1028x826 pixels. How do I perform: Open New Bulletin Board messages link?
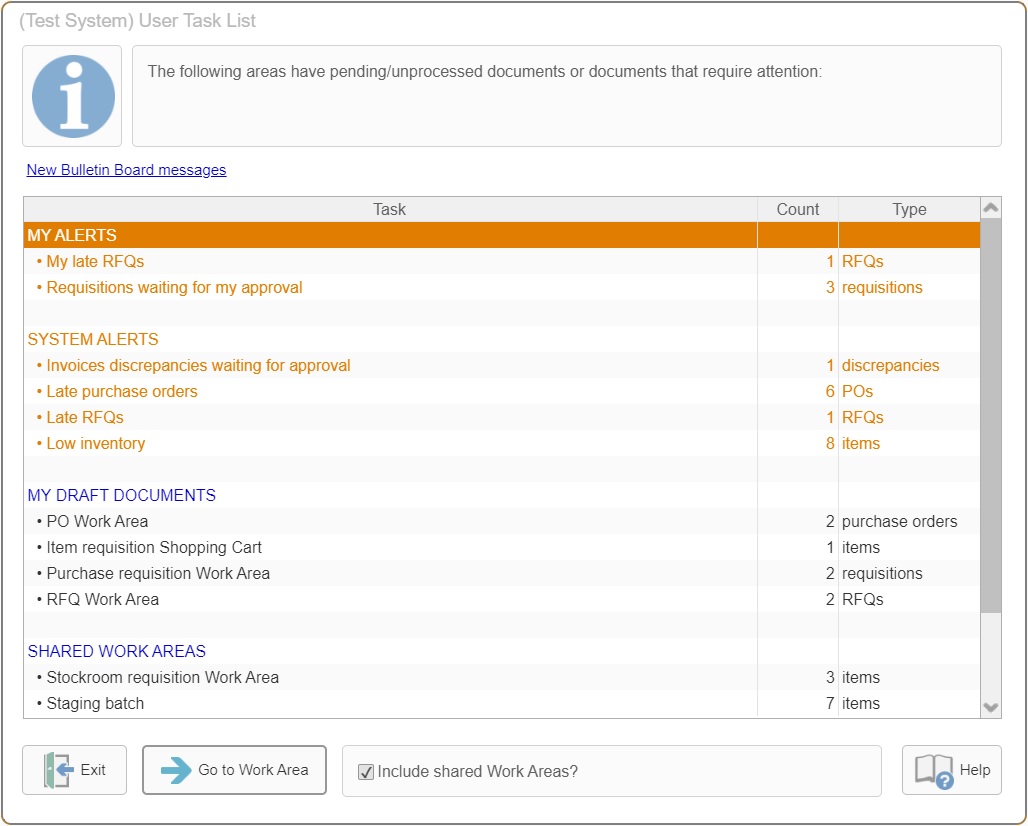click(x=126, y=170)
